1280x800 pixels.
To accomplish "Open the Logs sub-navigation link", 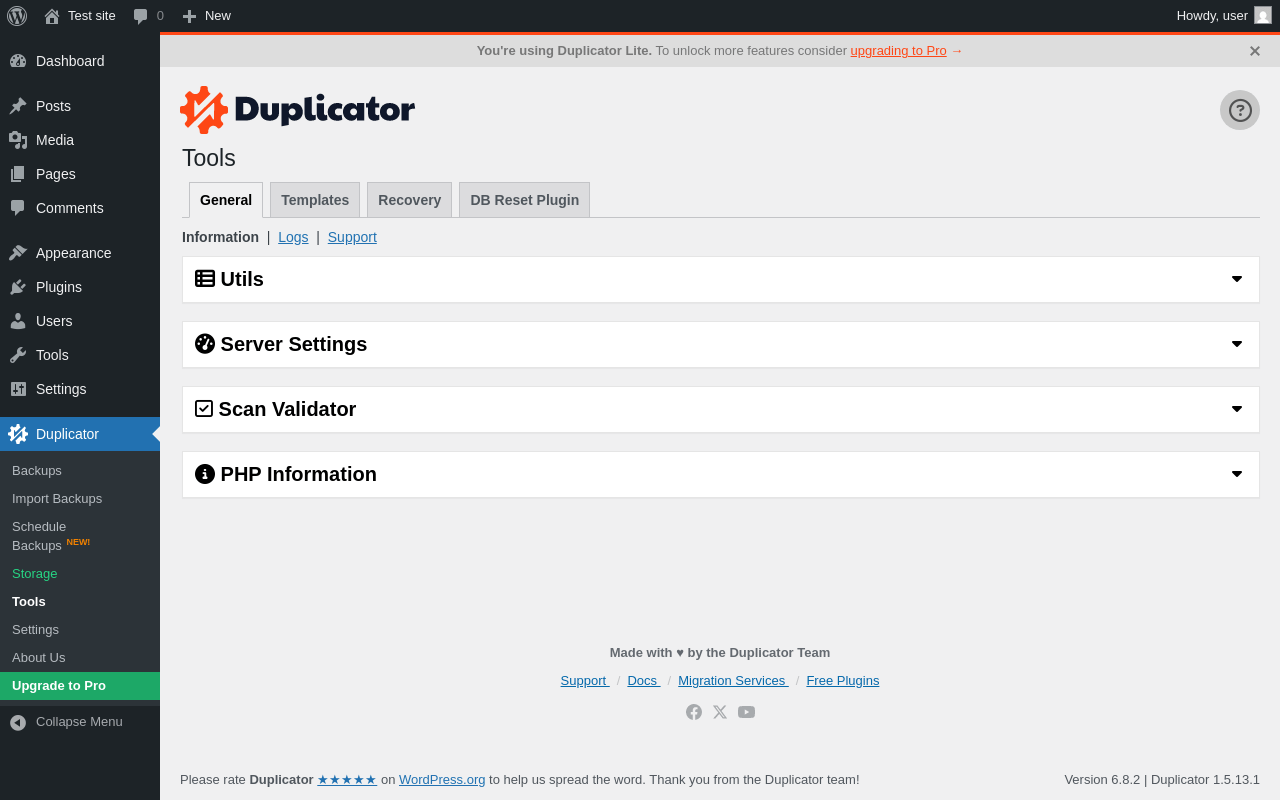I will point(293,237).
